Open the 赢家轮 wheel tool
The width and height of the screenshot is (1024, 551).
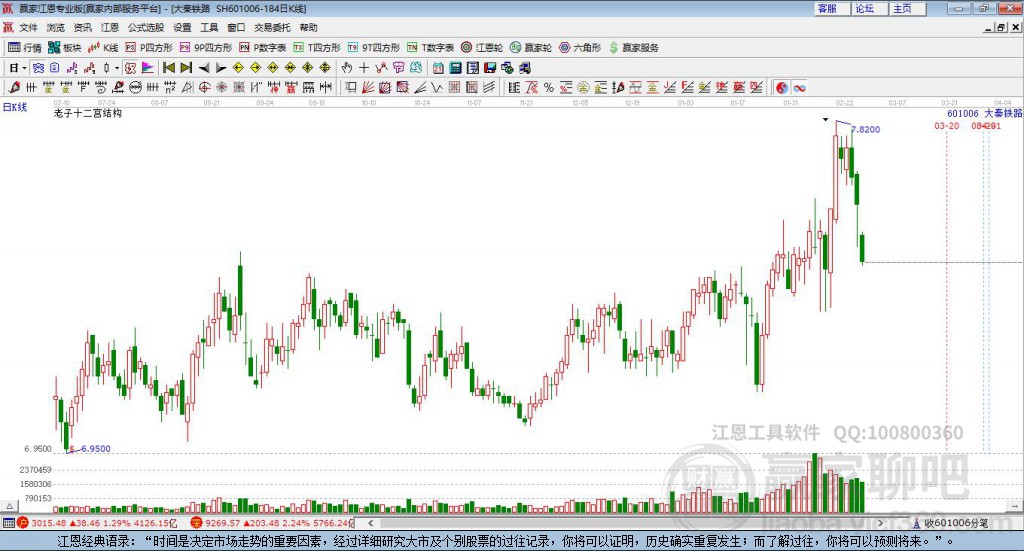pyautogui.click(x=531, y=48)
